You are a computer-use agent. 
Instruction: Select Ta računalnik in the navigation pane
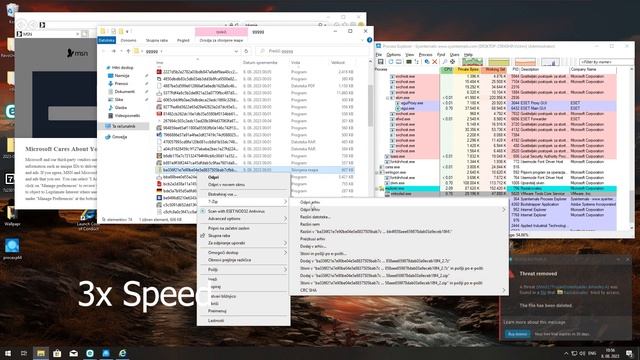point(123,126)
